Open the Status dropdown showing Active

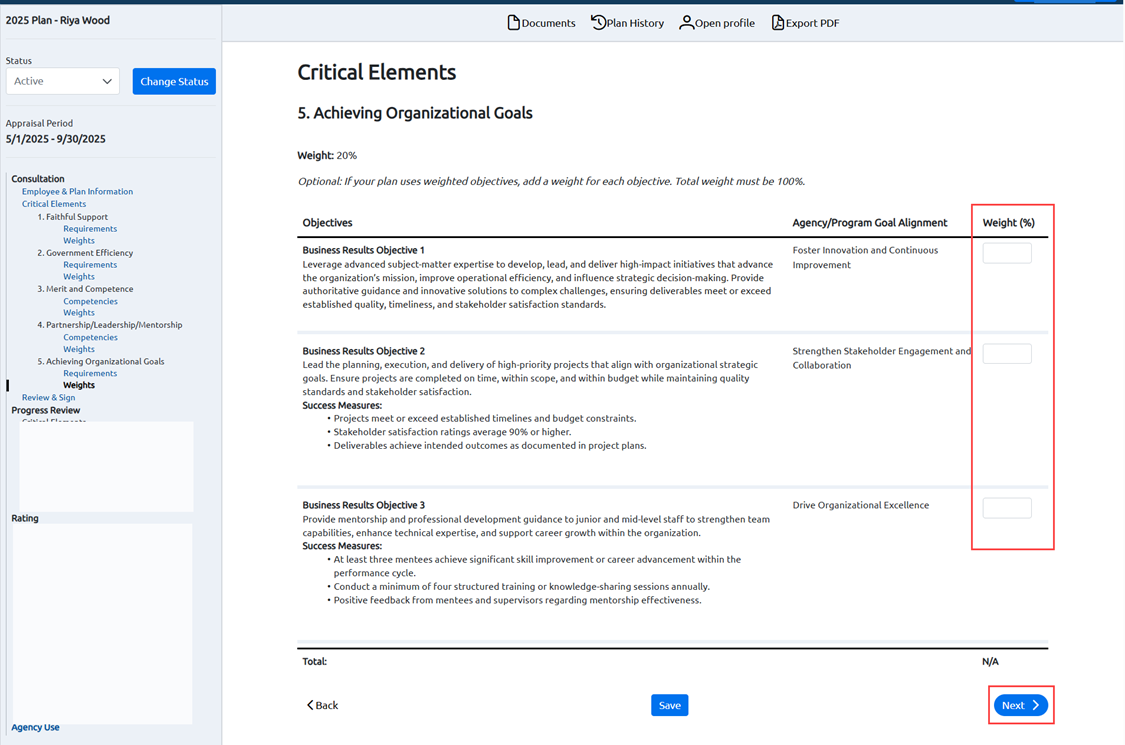[x=62, y=81]
